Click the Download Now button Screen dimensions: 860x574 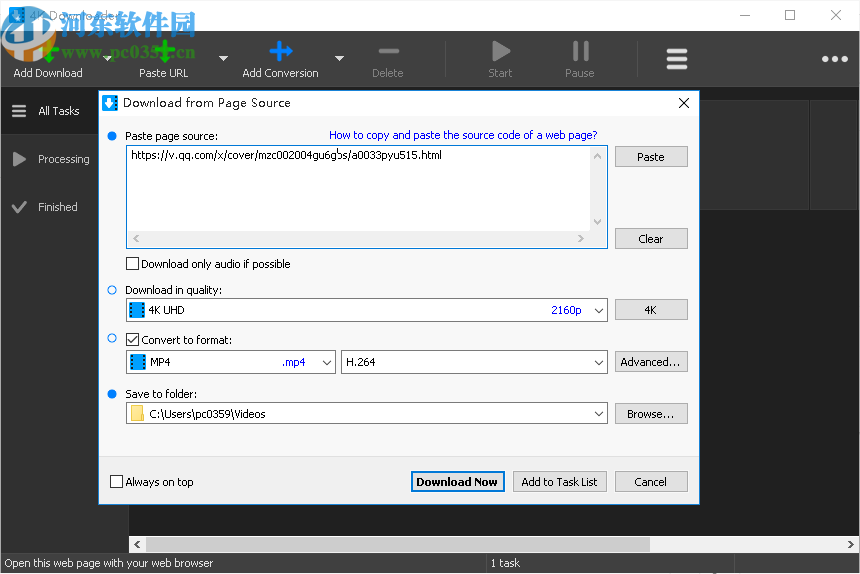457,482
